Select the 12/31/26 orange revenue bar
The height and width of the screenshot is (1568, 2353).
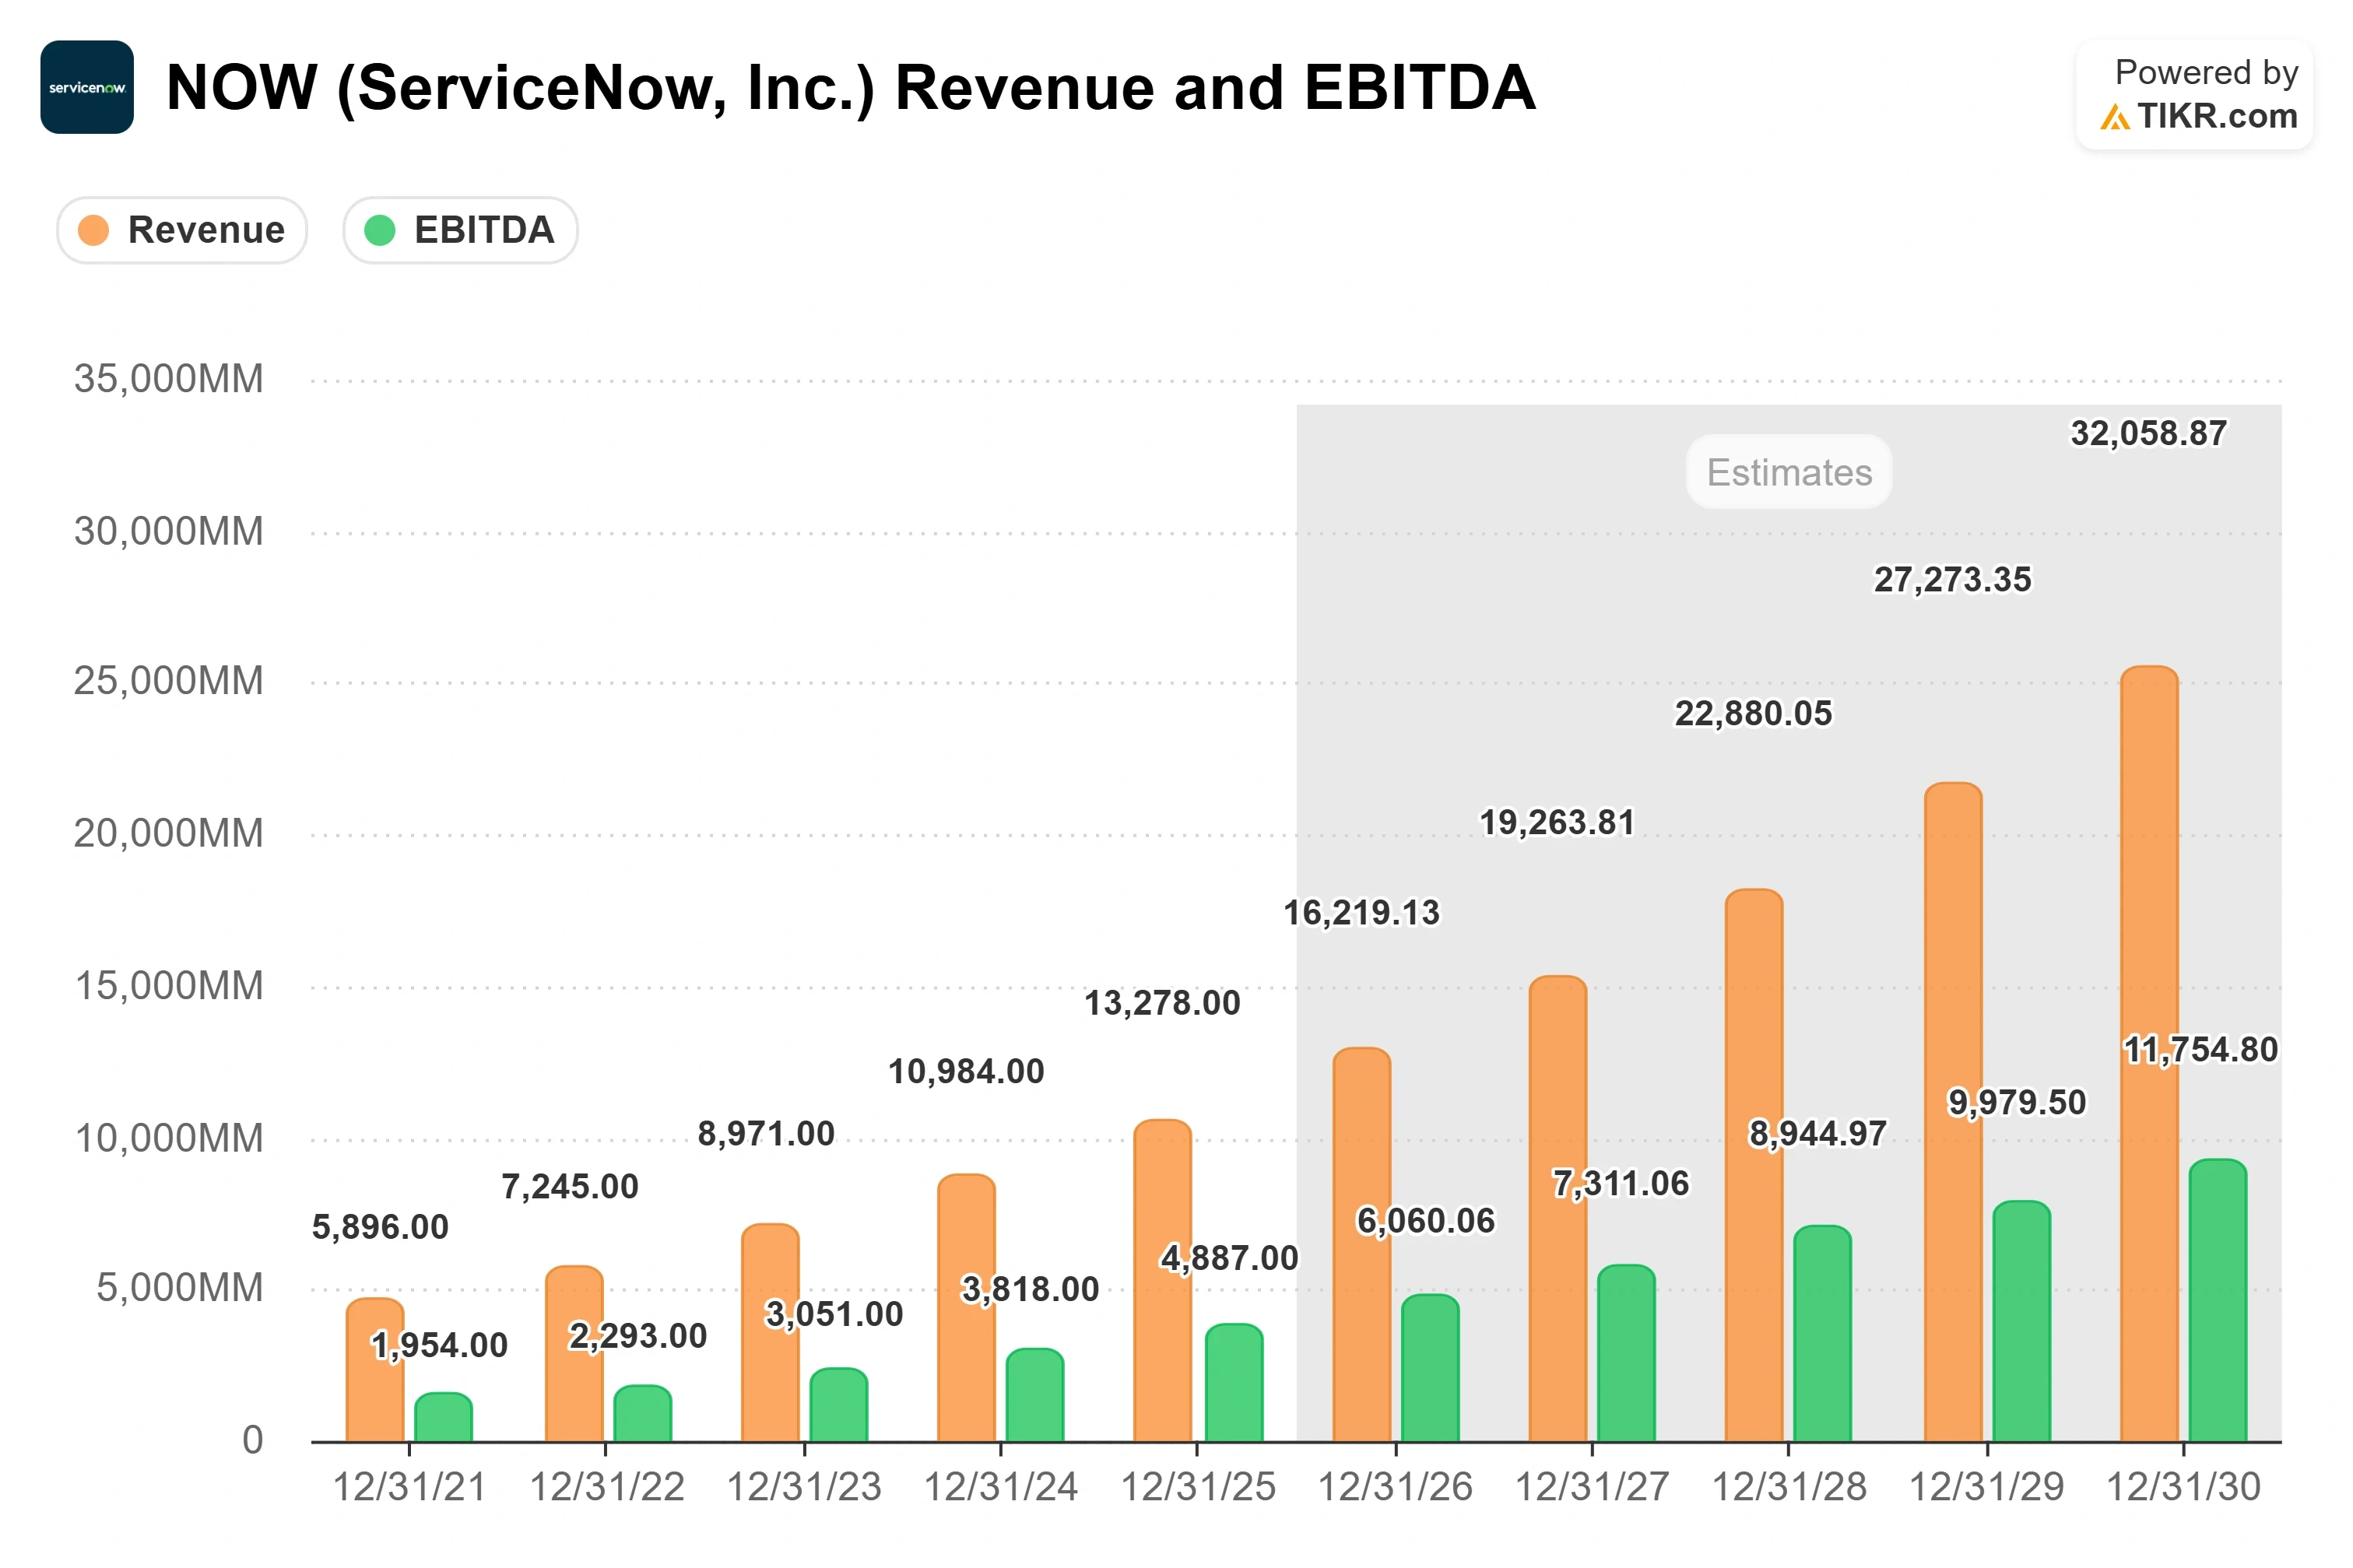[x=1361, y=1245]
